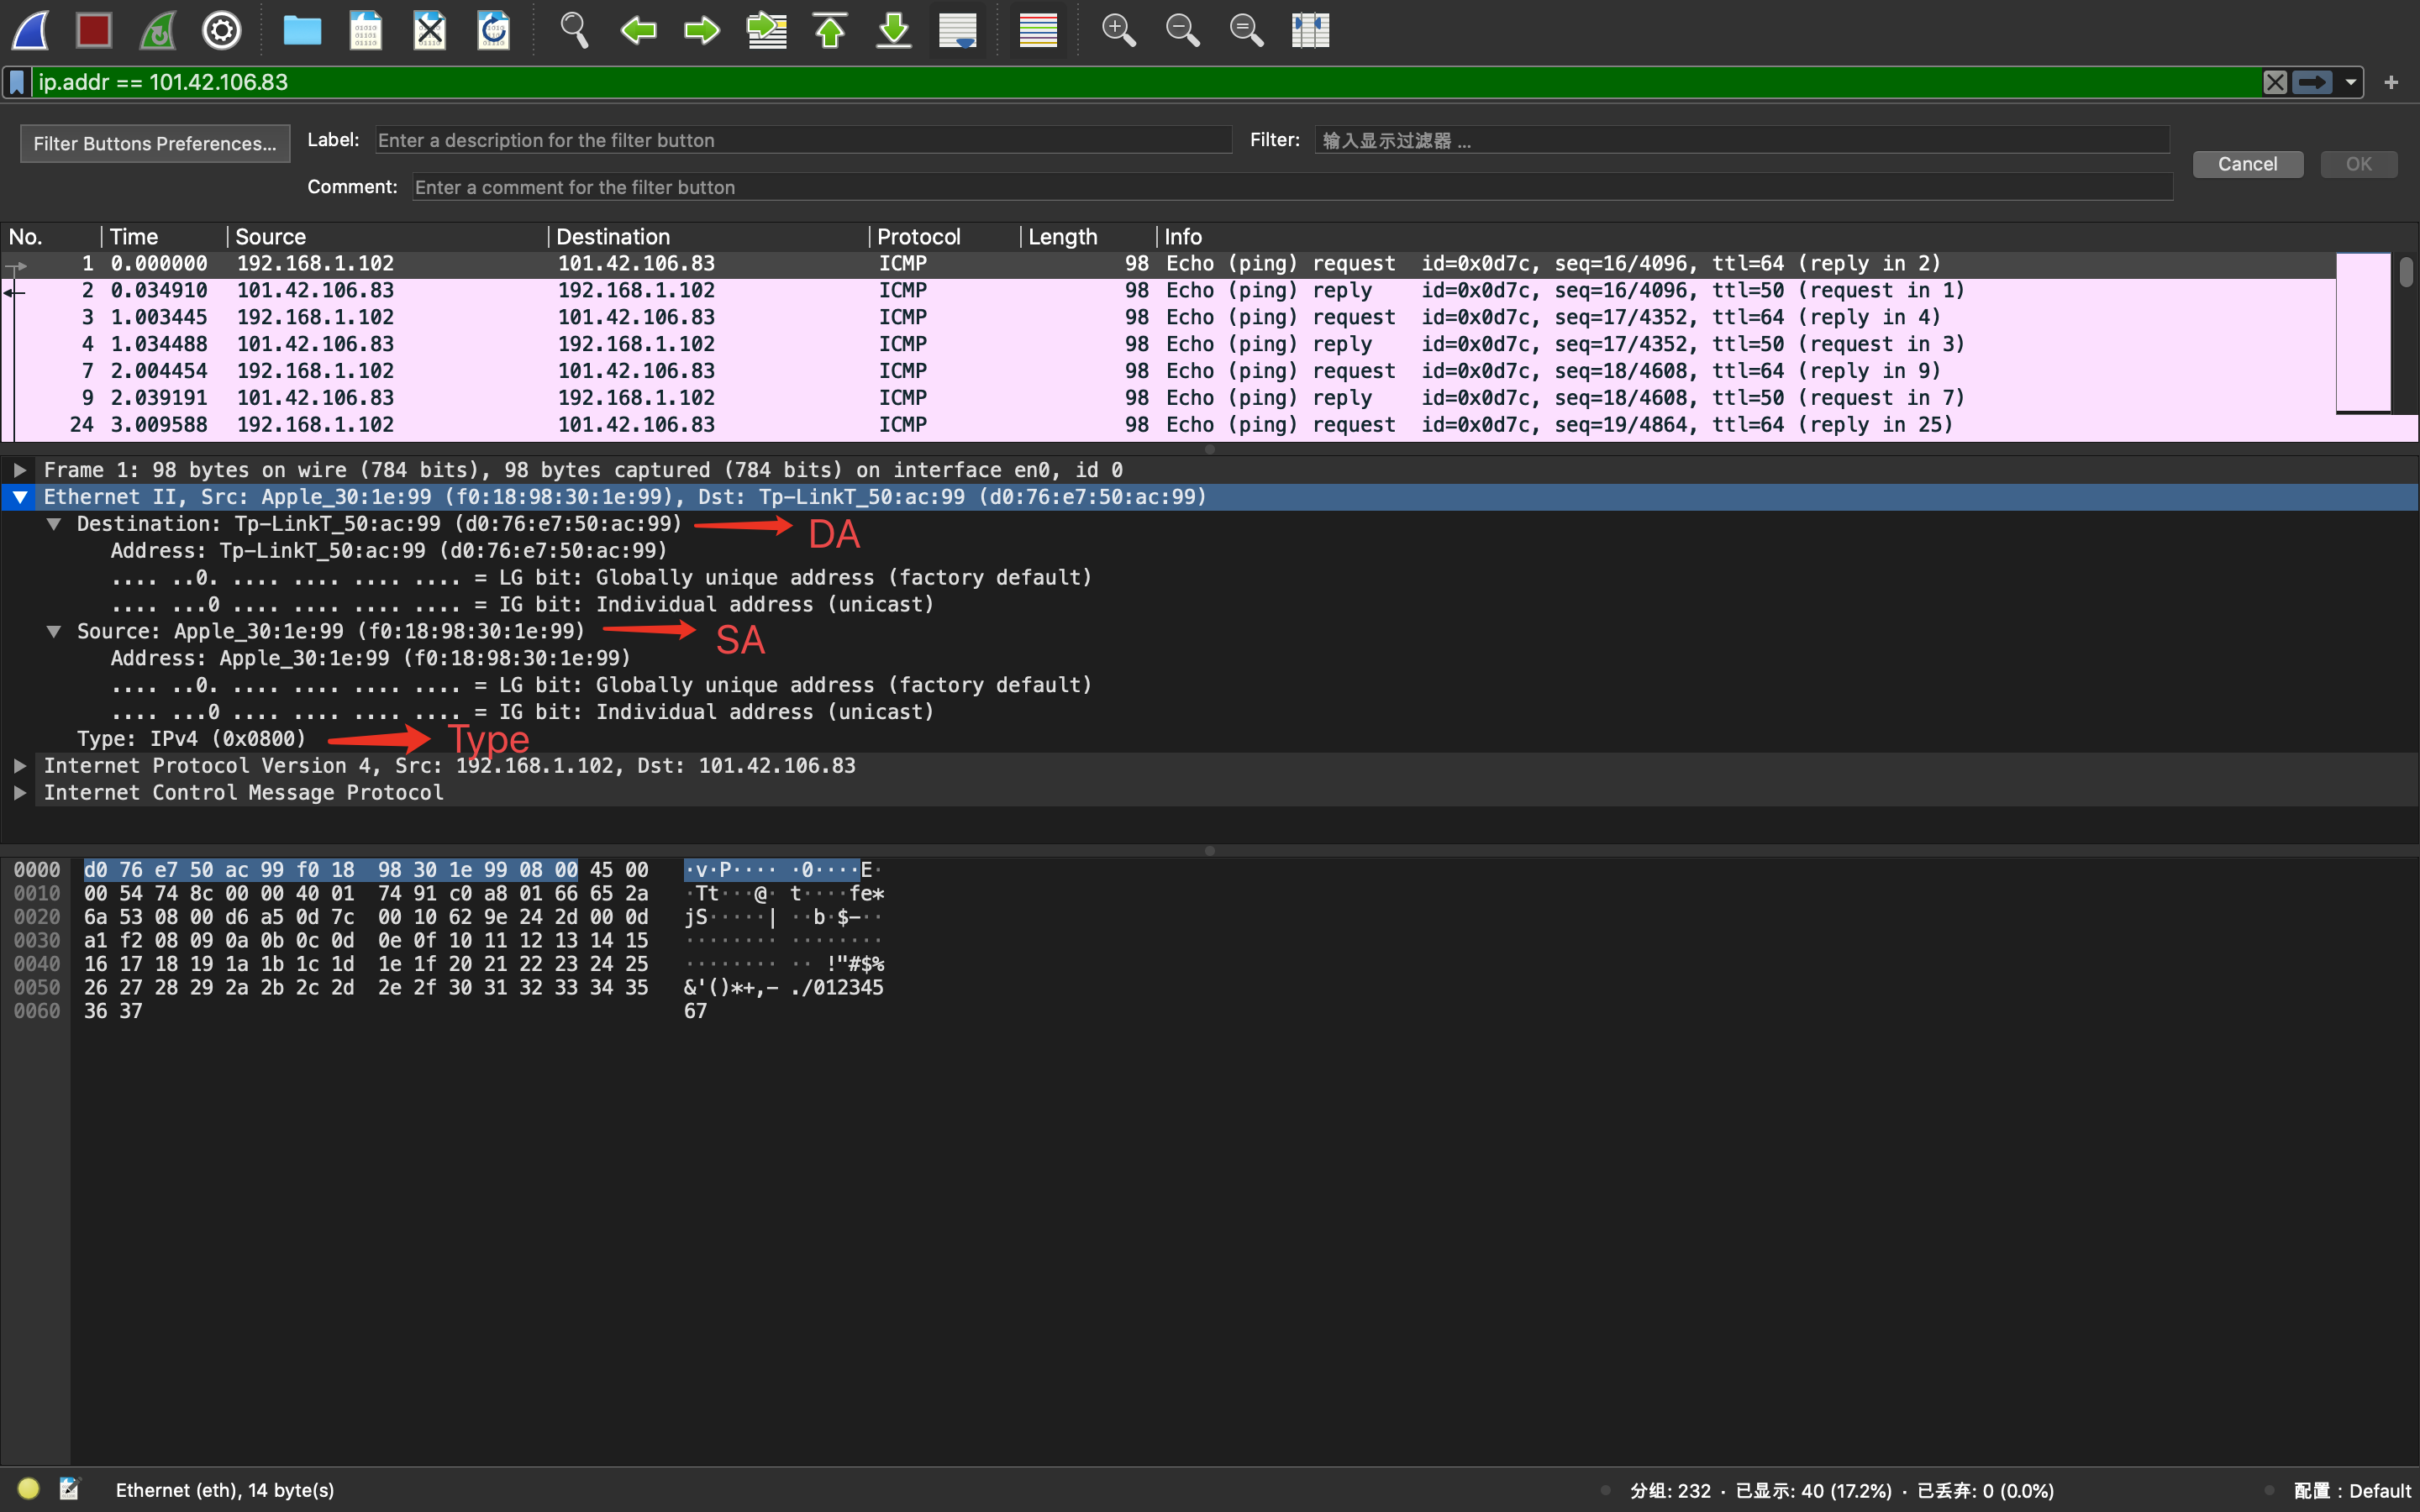Expand Internet Protocol Version 4 node
This screenshot has width=2420, height=1512.
pyautogui.click(x=19, y=766)
